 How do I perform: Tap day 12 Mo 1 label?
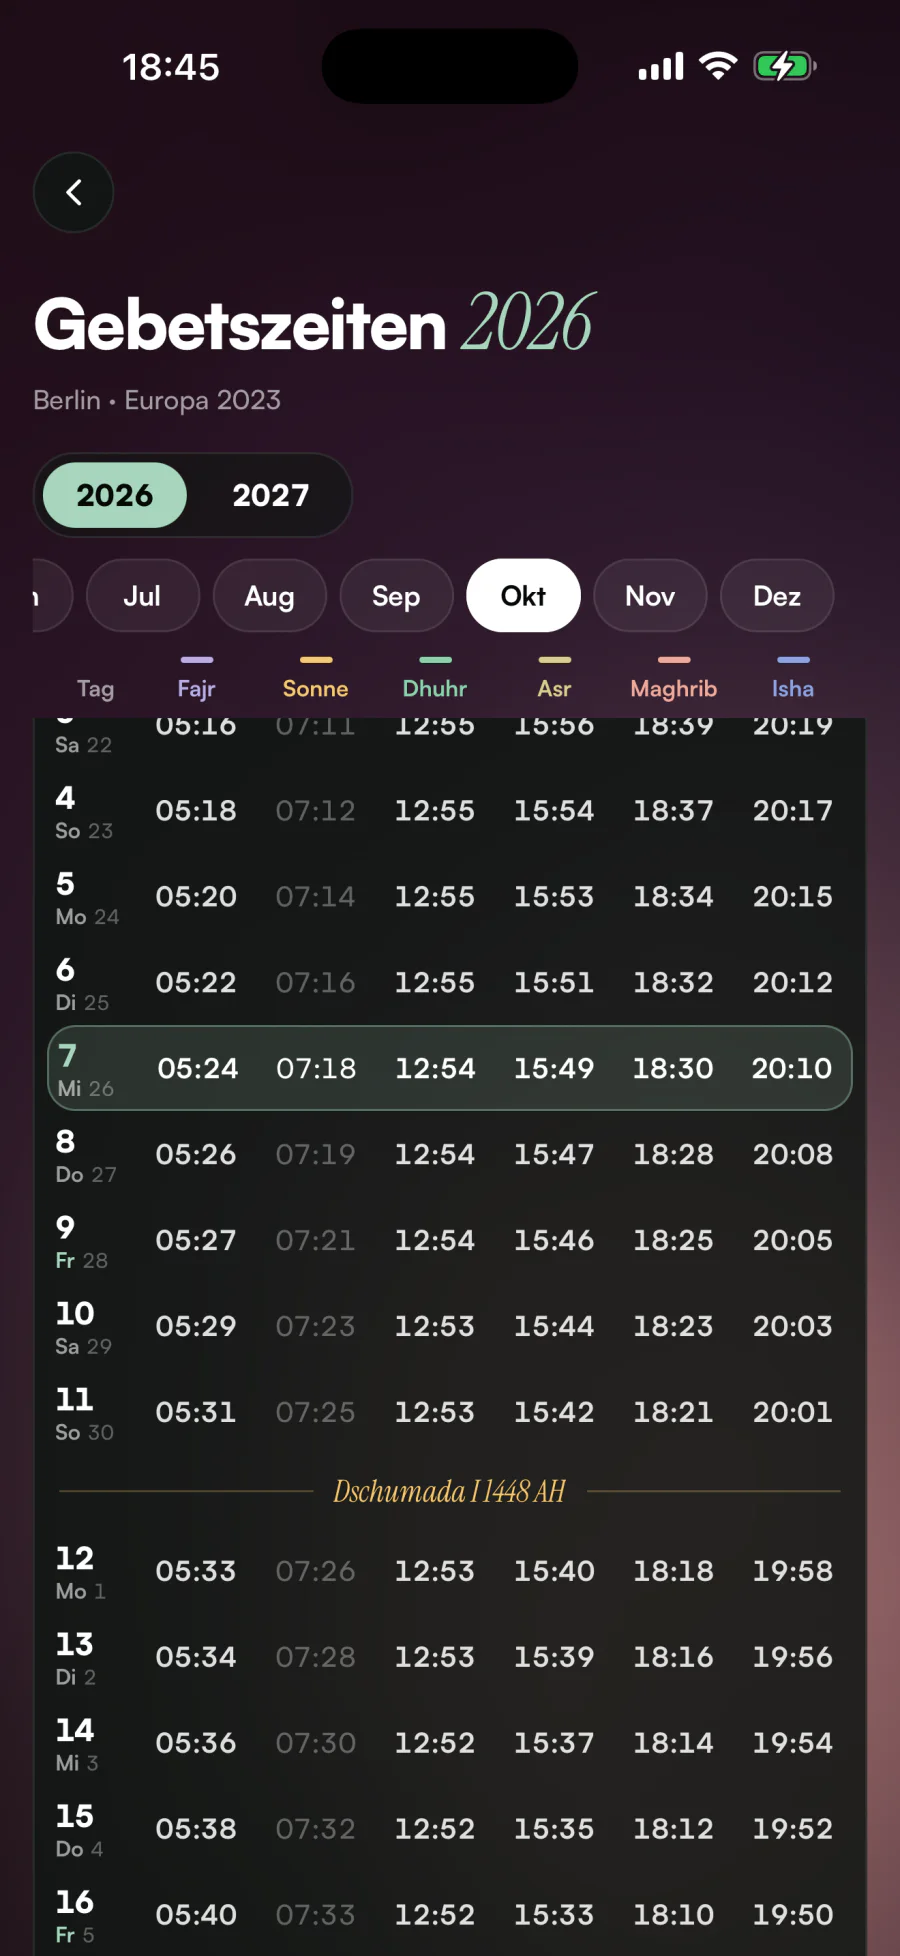80,1572
